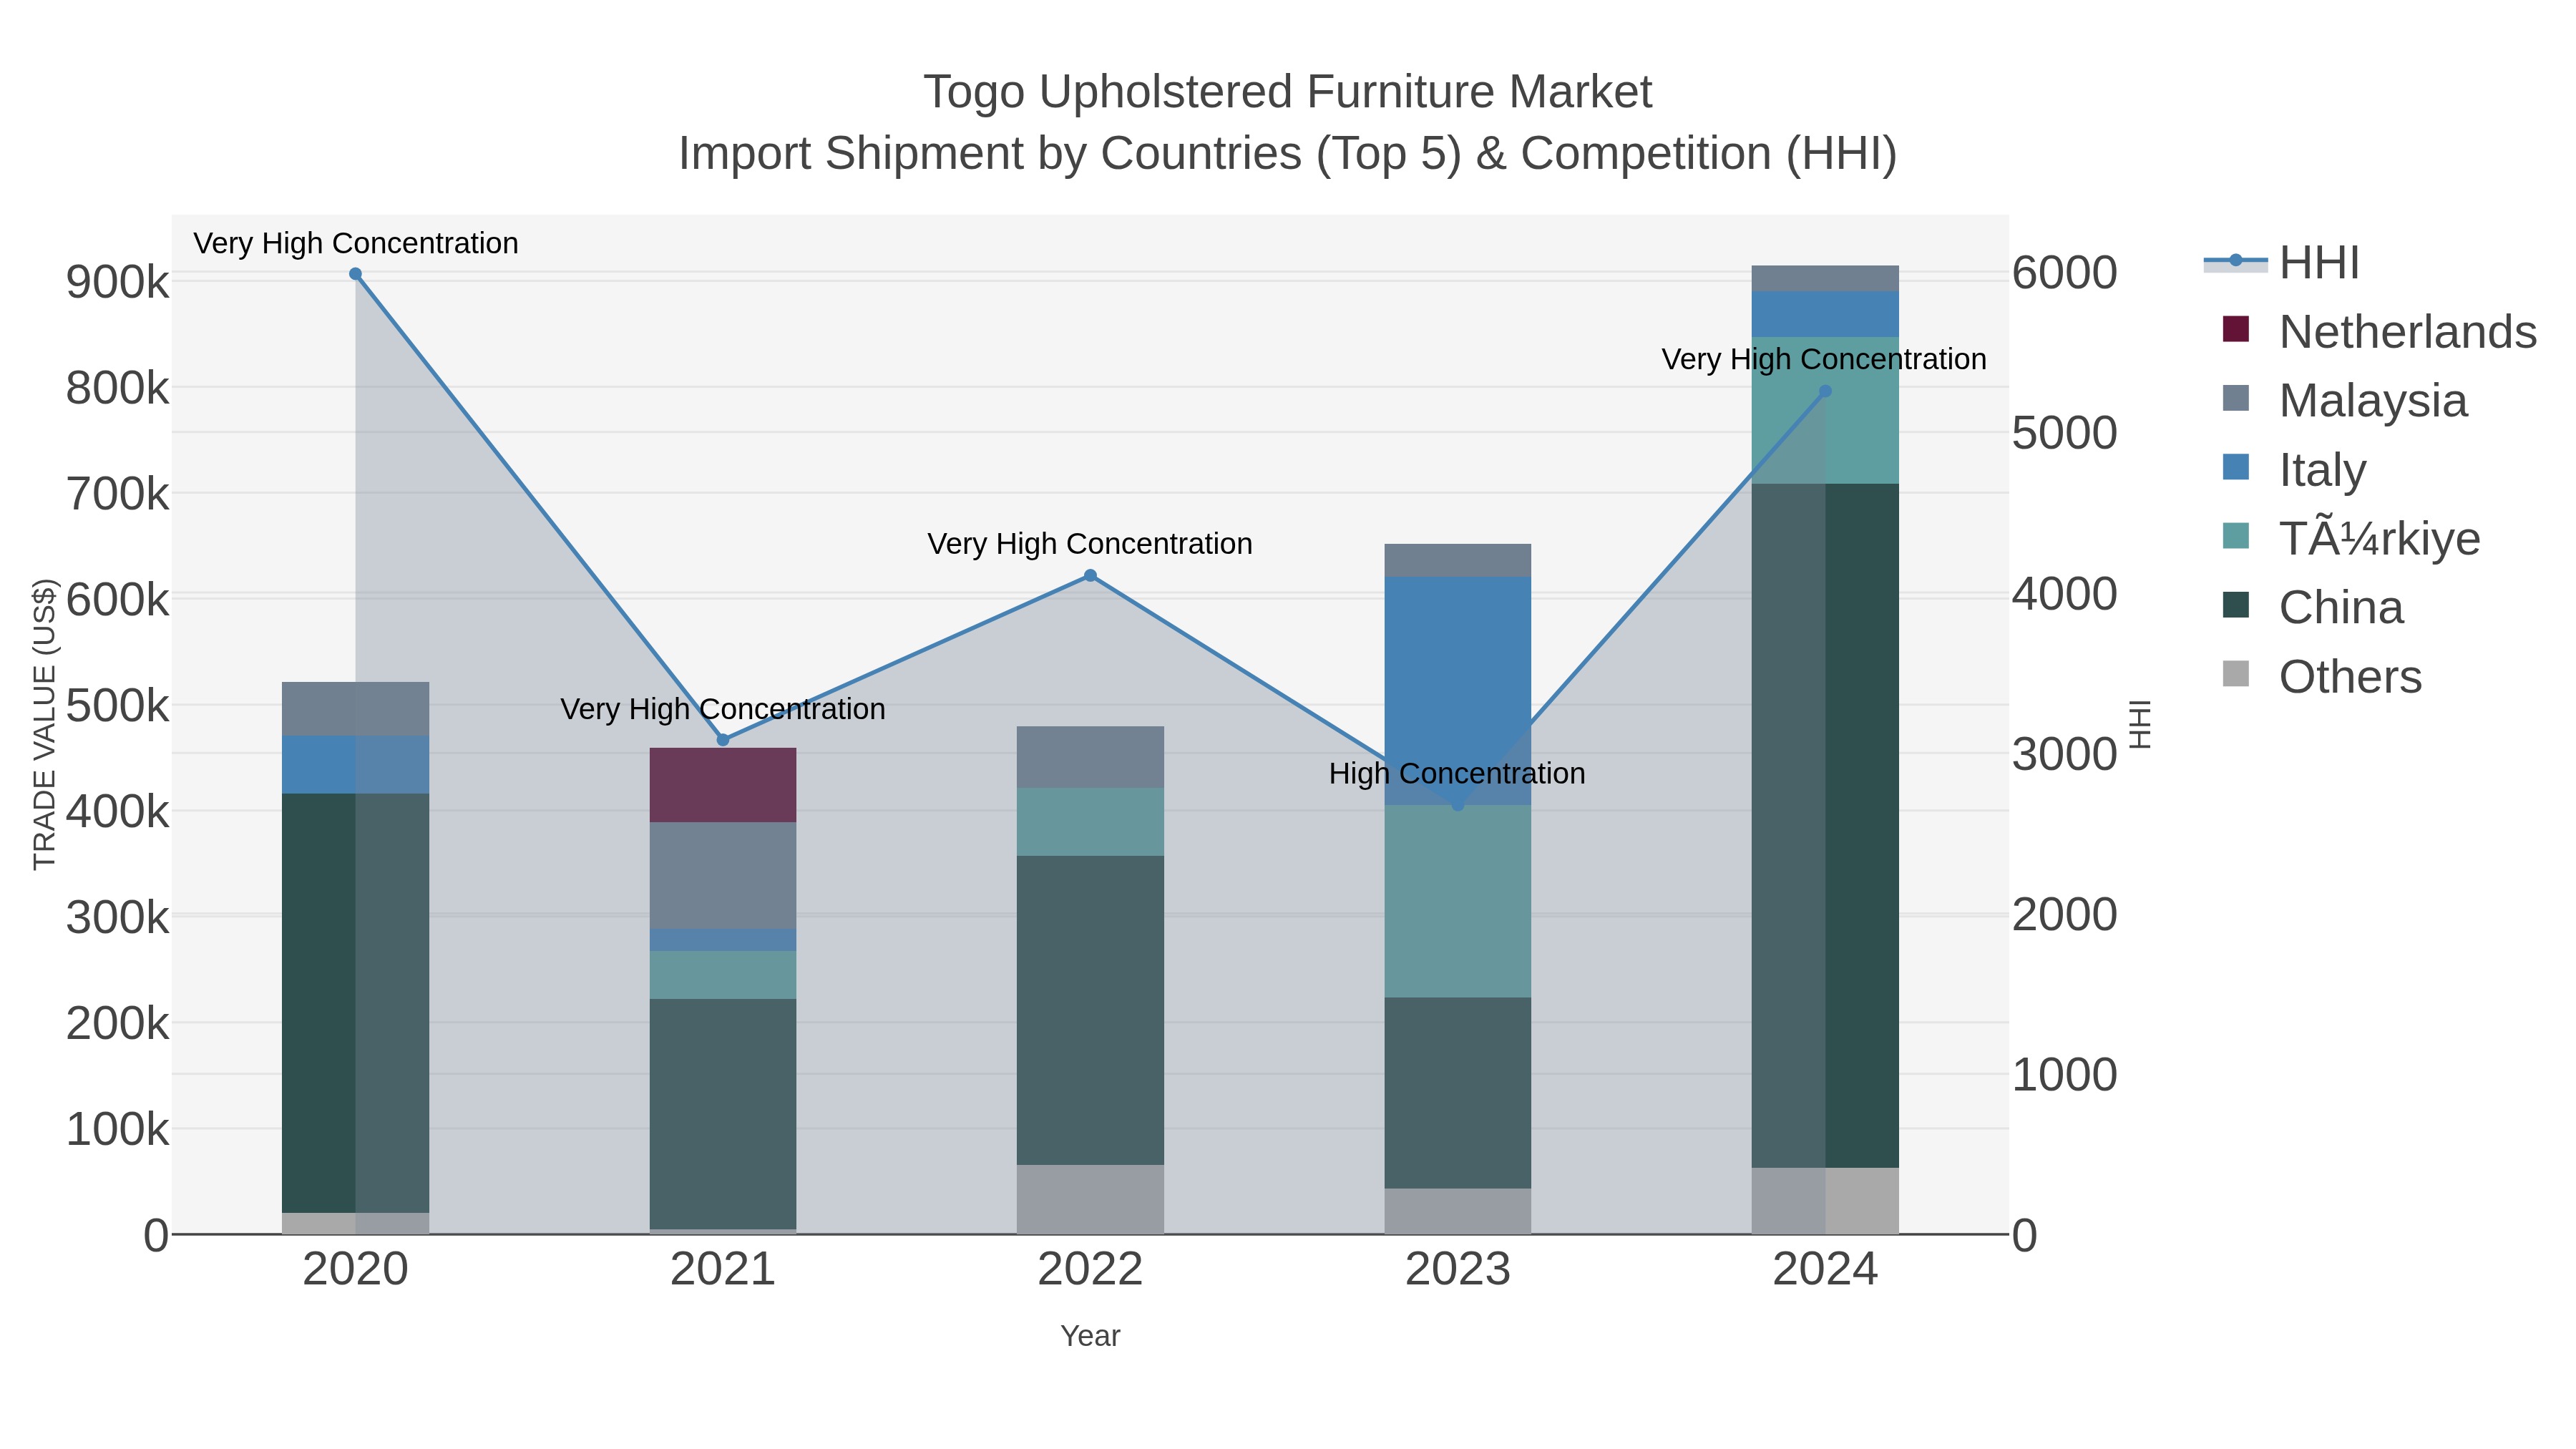Viewport: 2576px width, 1449px height.
Task: Click the Türkiye segment in 2023 bar
Action: [x=1457, y=901]
